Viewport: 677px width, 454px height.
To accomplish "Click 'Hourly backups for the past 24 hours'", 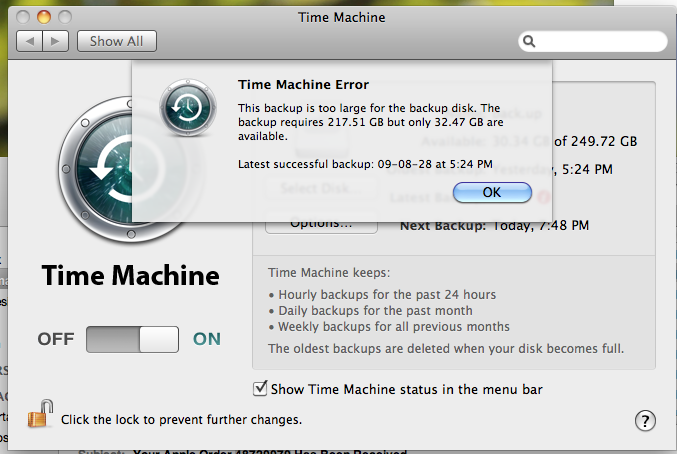I will [x=387, y=294].
